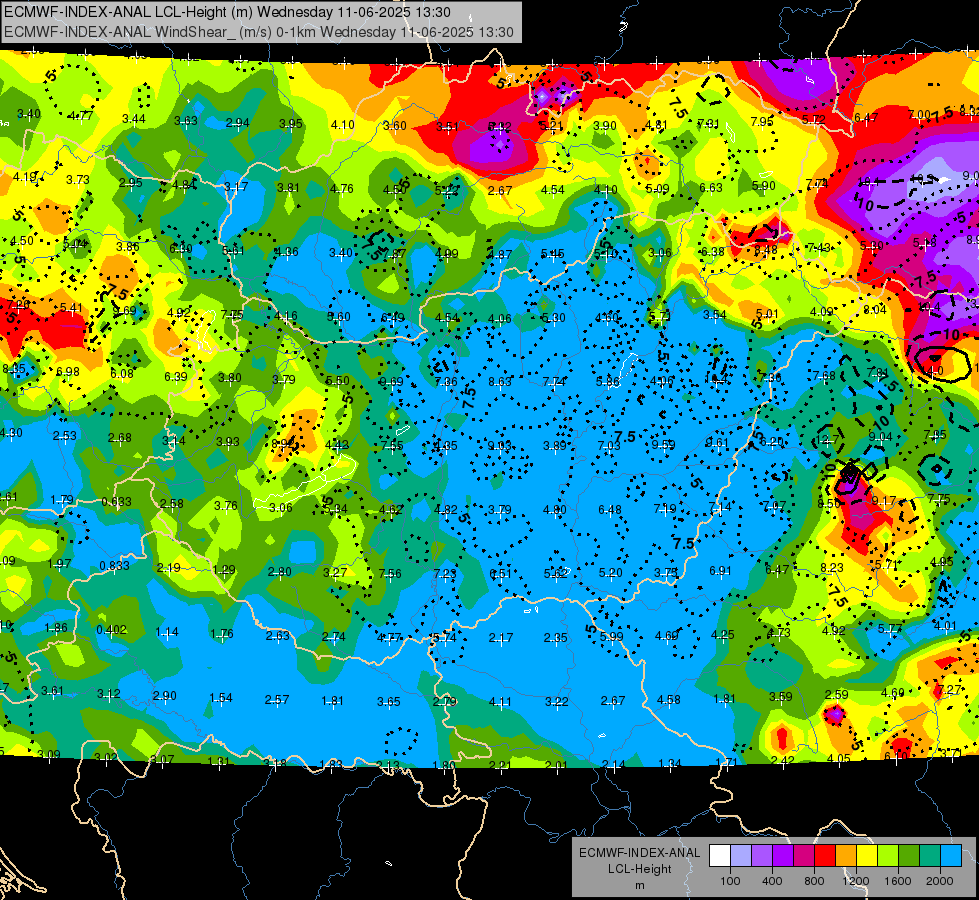Click the dark green legend swatch

[909, 856]
